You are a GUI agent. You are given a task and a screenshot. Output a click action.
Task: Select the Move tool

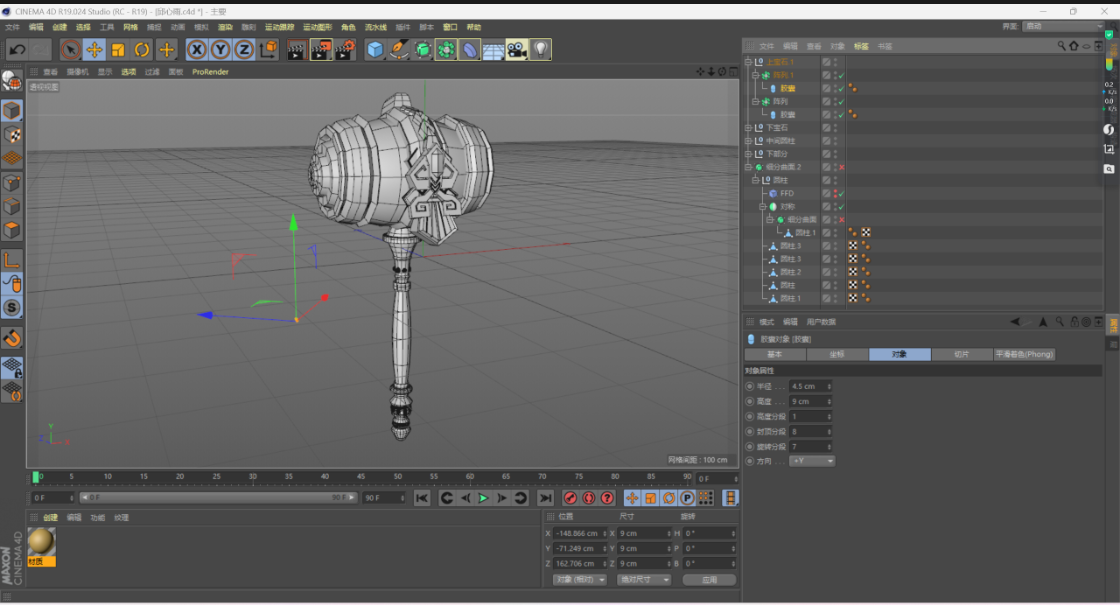[x=94, y=49]
